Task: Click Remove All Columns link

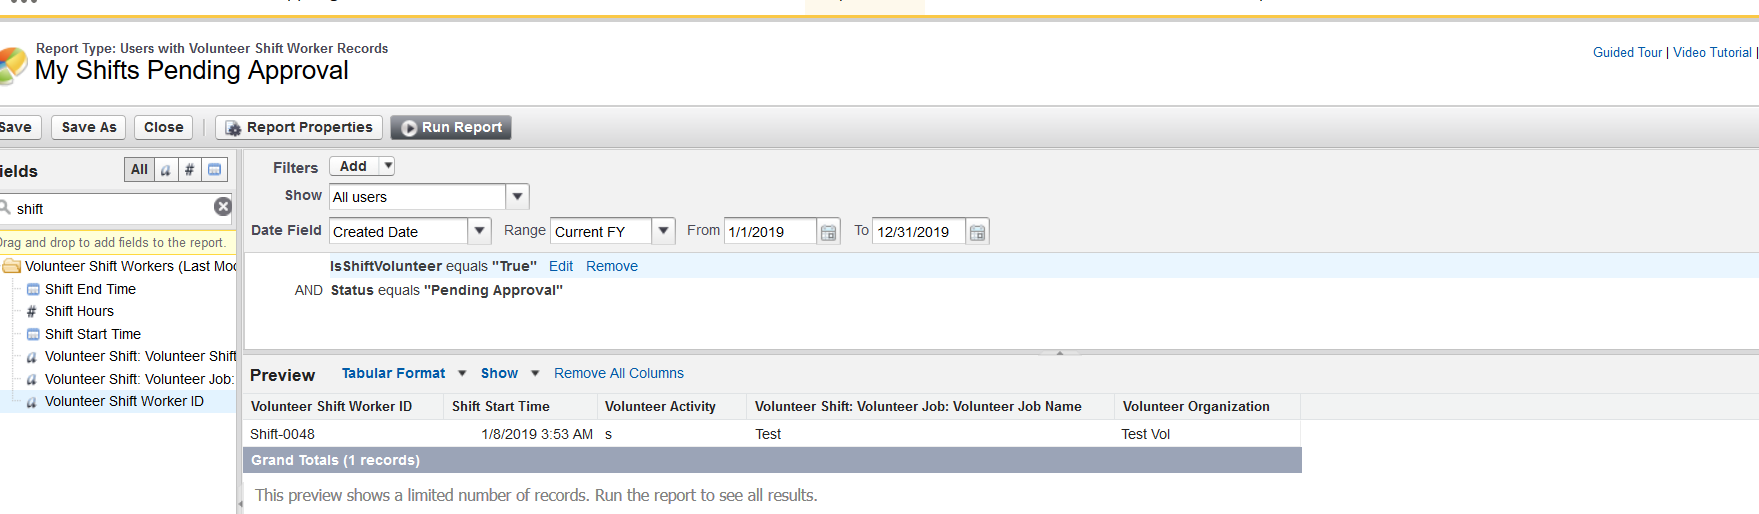Action: pos(619,373)
